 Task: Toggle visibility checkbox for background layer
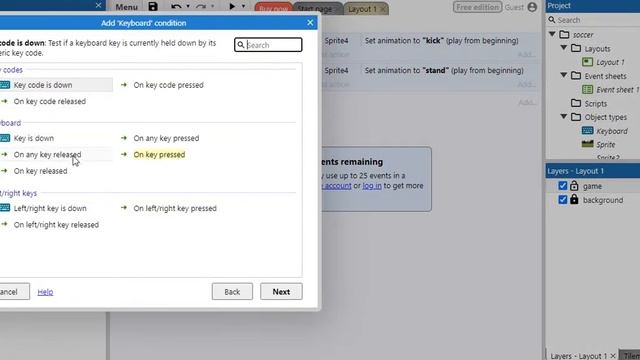pos(562,200)
